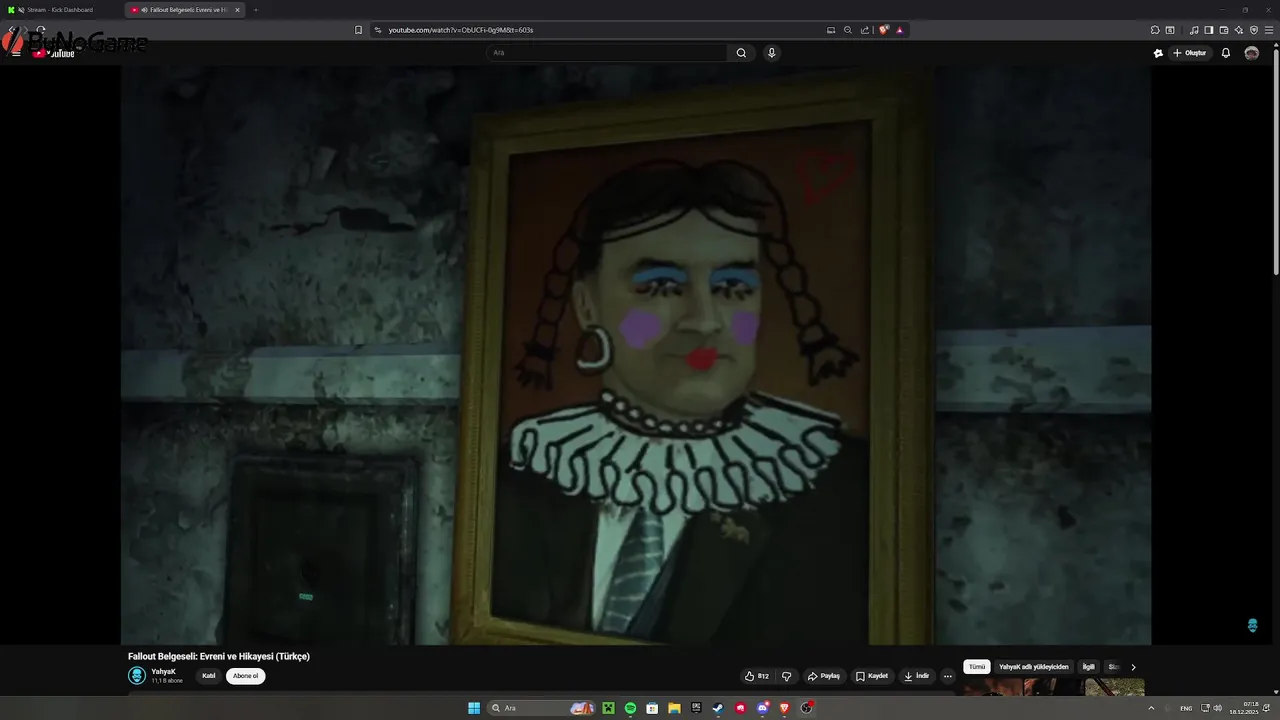Save video using the Kaydet button
1280x720 pixels.
[872, 676]
